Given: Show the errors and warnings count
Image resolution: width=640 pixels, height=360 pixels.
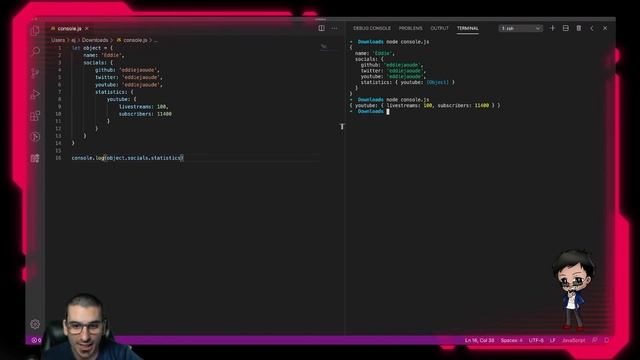Looking at the screenshot, I should tap(36, 340).
